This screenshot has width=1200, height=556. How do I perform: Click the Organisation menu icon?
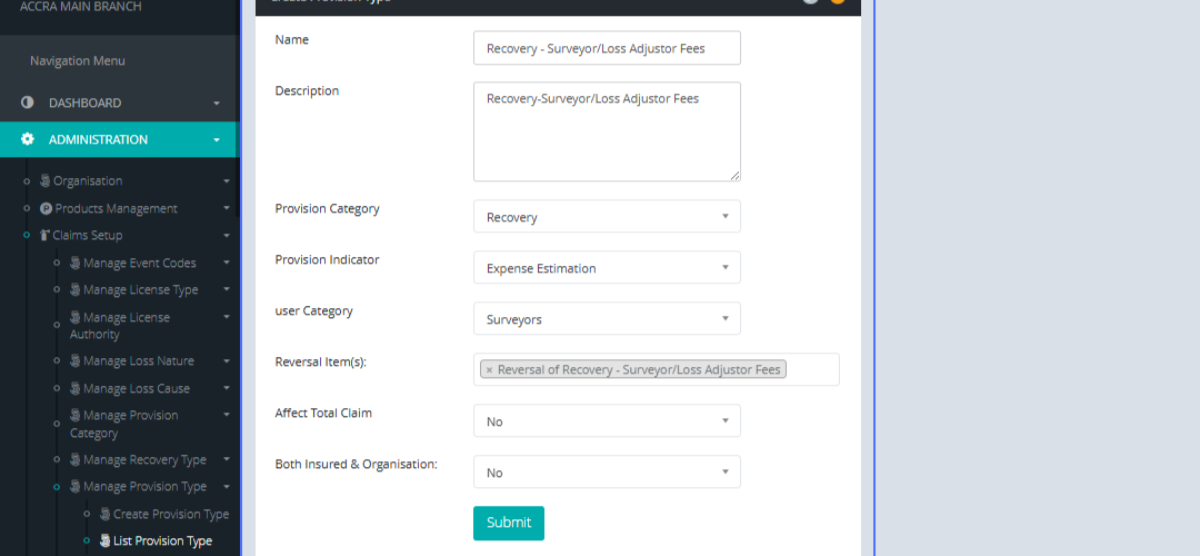[x=45, y=181]
